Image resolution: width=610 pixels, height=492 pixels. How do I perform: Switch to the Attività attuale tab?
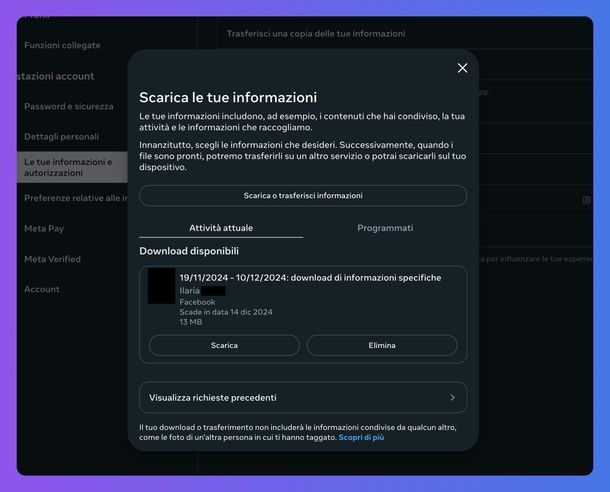(221, 228)
